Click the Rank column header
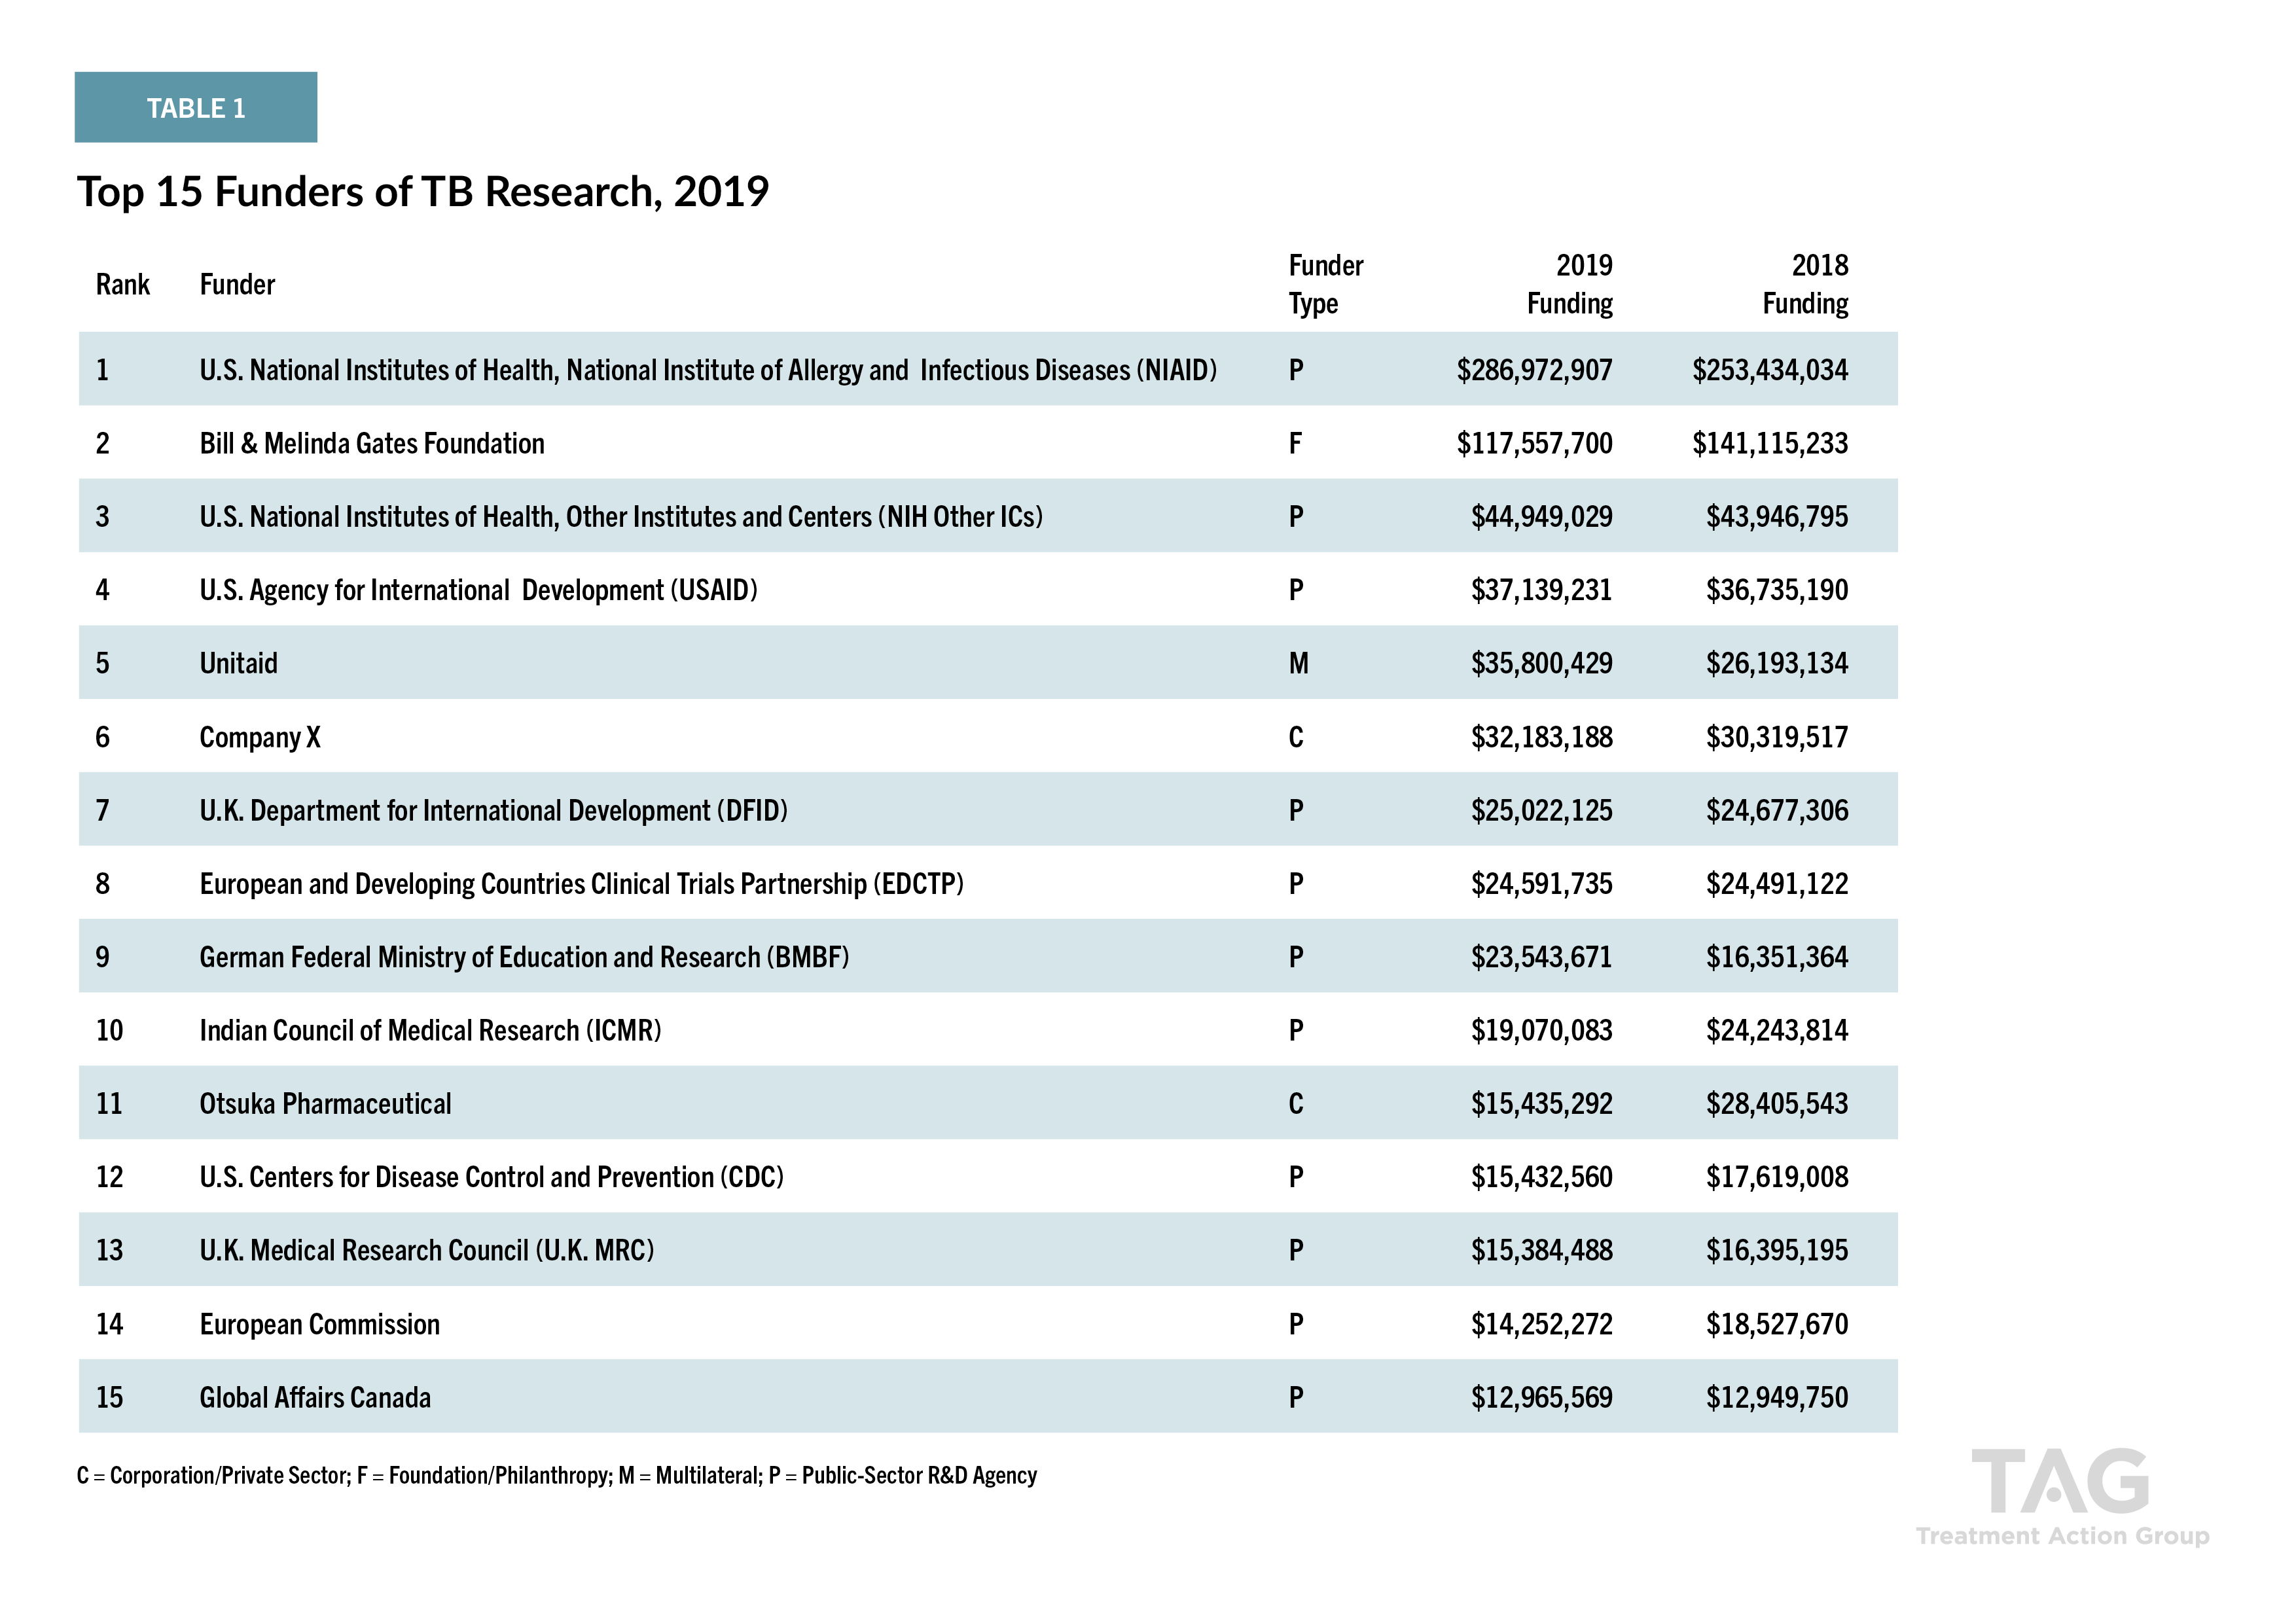The width and height of the screenshot is (2296, 1623). point(123,285)
